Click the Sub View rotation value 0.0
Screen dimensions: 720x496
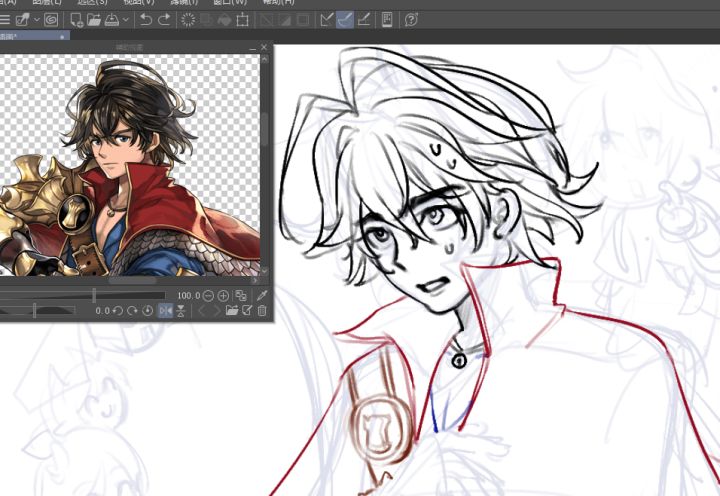coord(102,311)
